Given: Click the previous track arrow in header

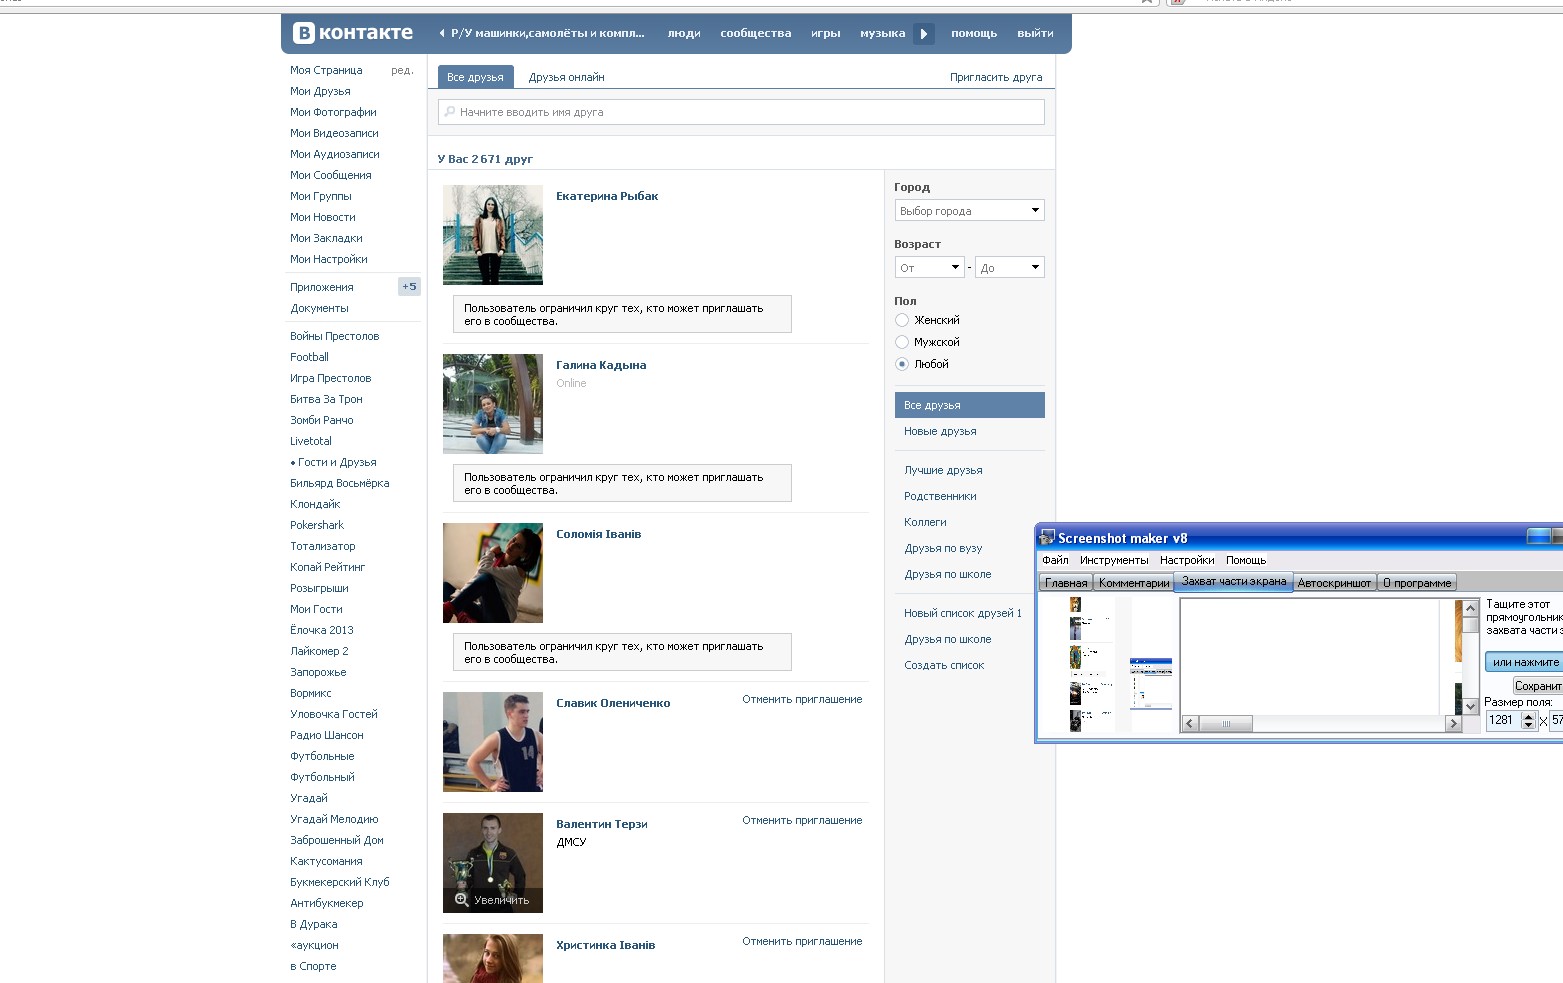Looking at the screenshot, I should point(442,33).
